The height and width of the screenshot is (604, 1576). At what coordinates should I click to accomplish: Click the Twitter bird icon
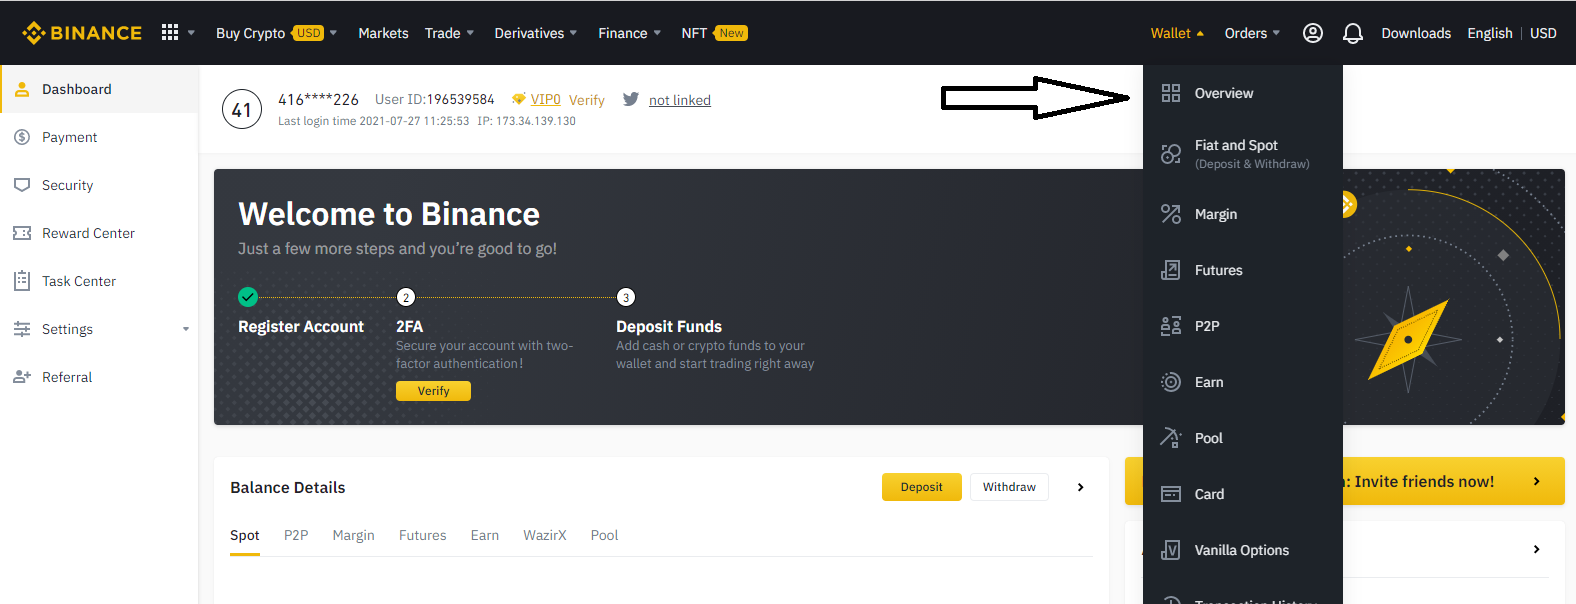coord(631,99)
